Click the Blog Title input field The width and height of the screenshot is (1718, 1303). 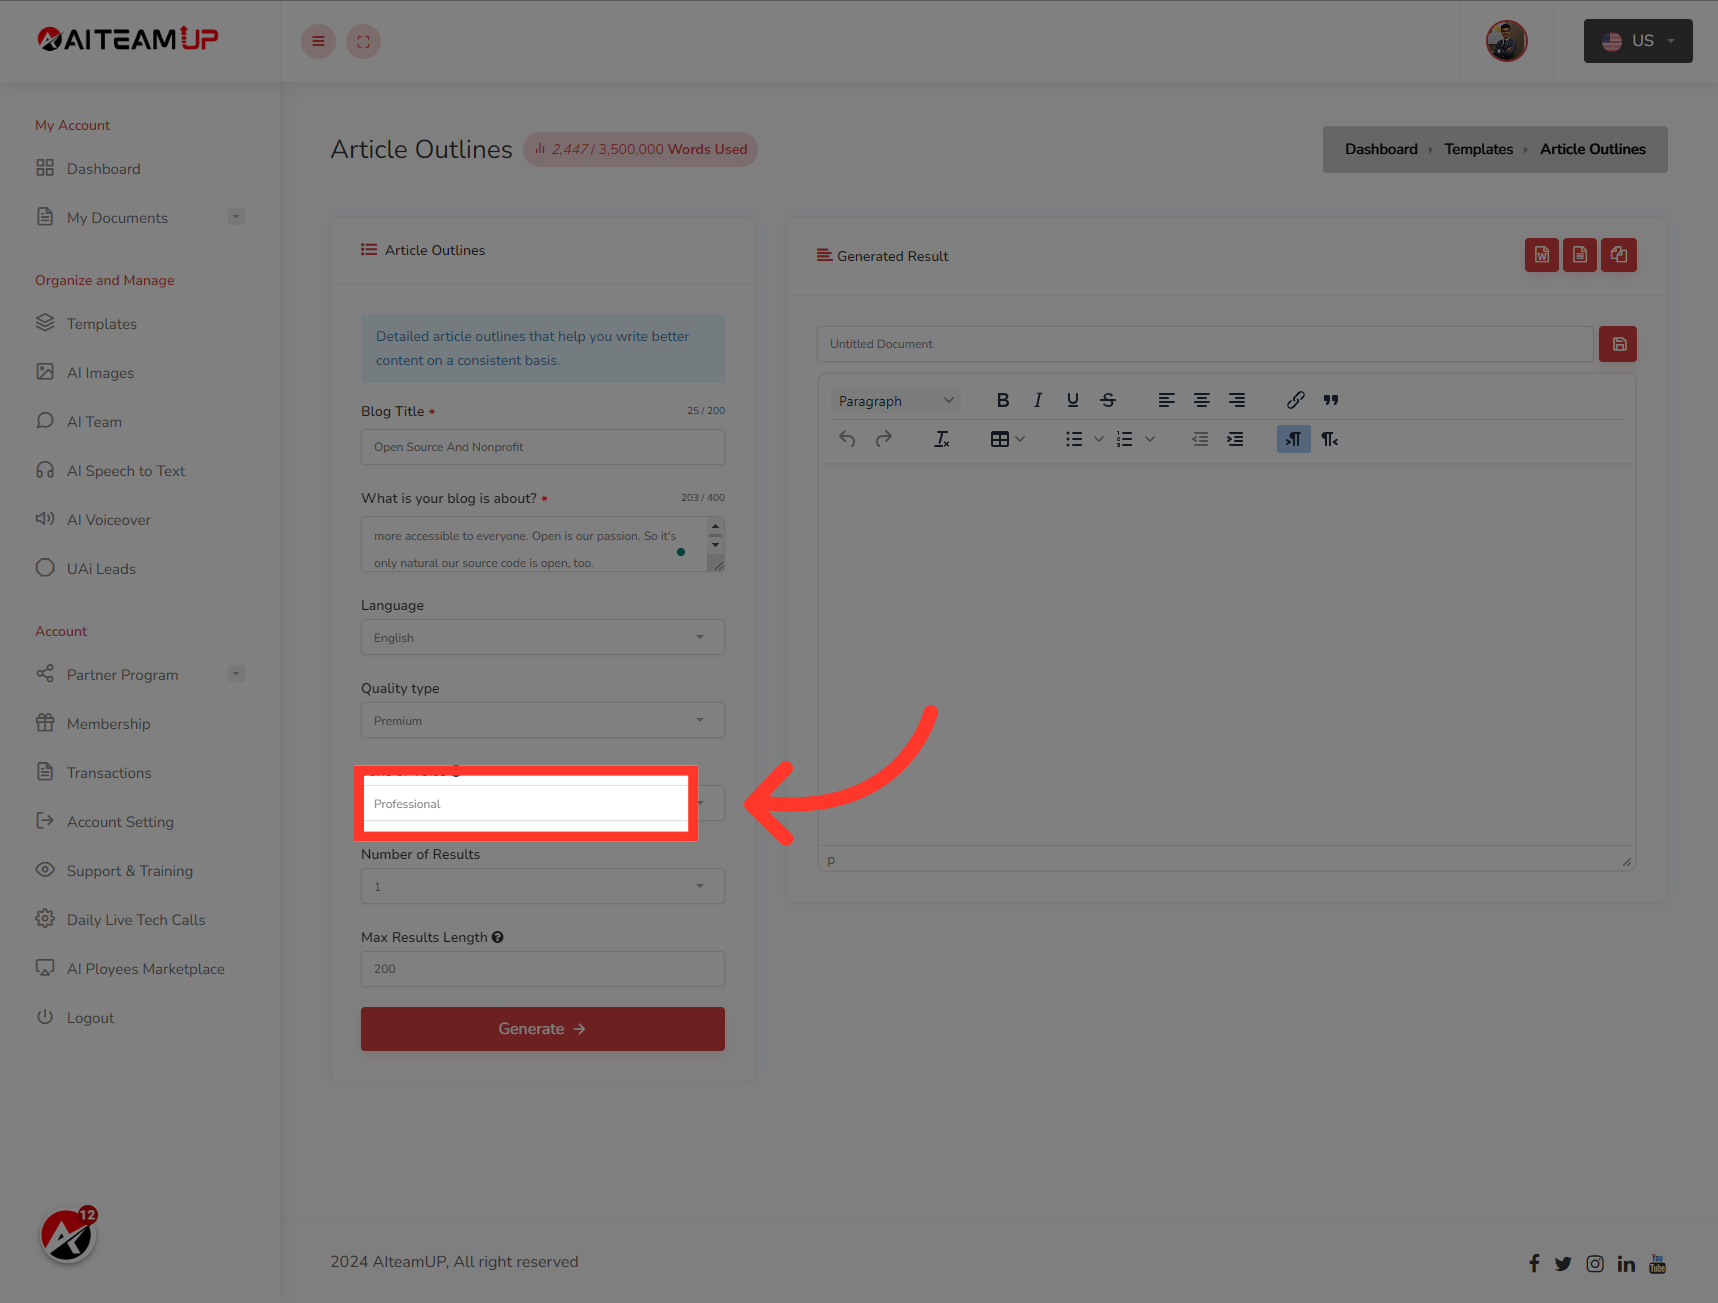click(543, 447)
